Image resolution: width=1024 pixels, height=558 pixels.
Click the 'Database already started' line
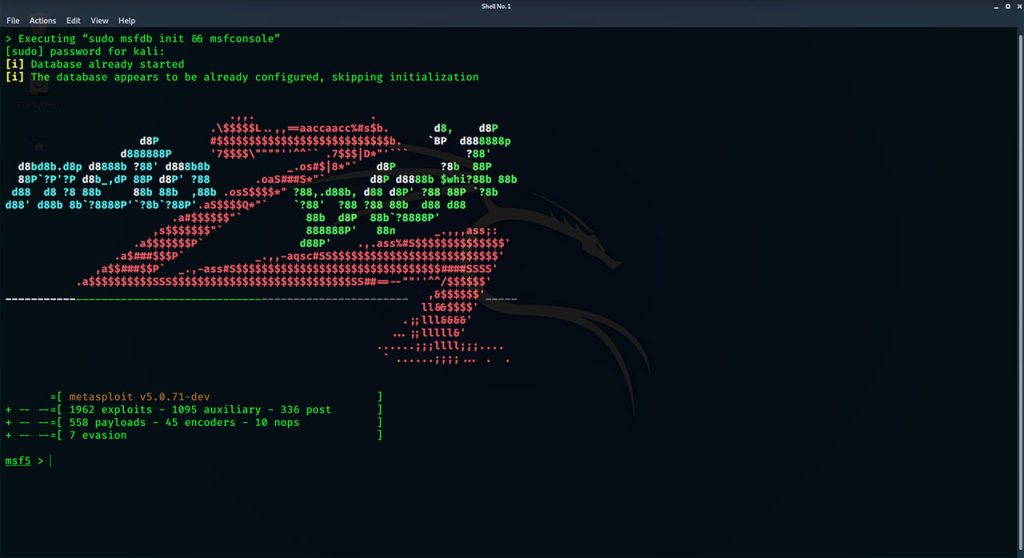pyautogui.click(x=95, y=64)
